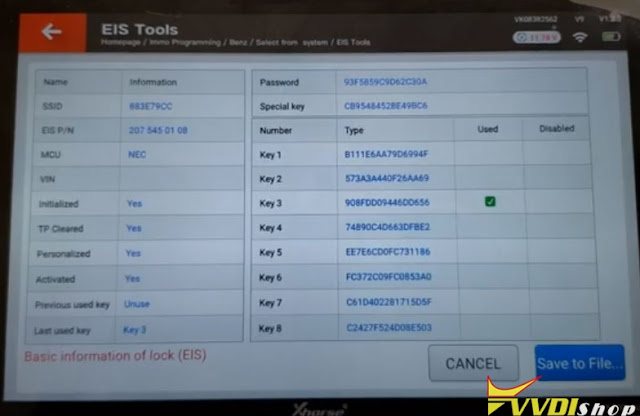Click Previous used key value Unuse
This screenshot has height=416, width=640.
137,304
